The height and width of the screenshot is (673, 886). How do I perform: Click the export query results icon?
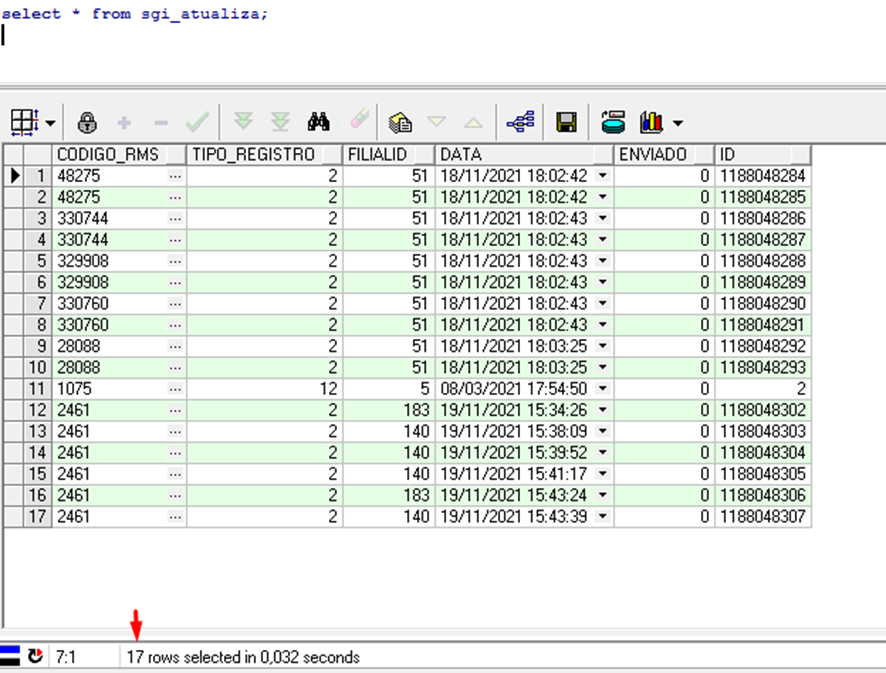tap(613, 122)
